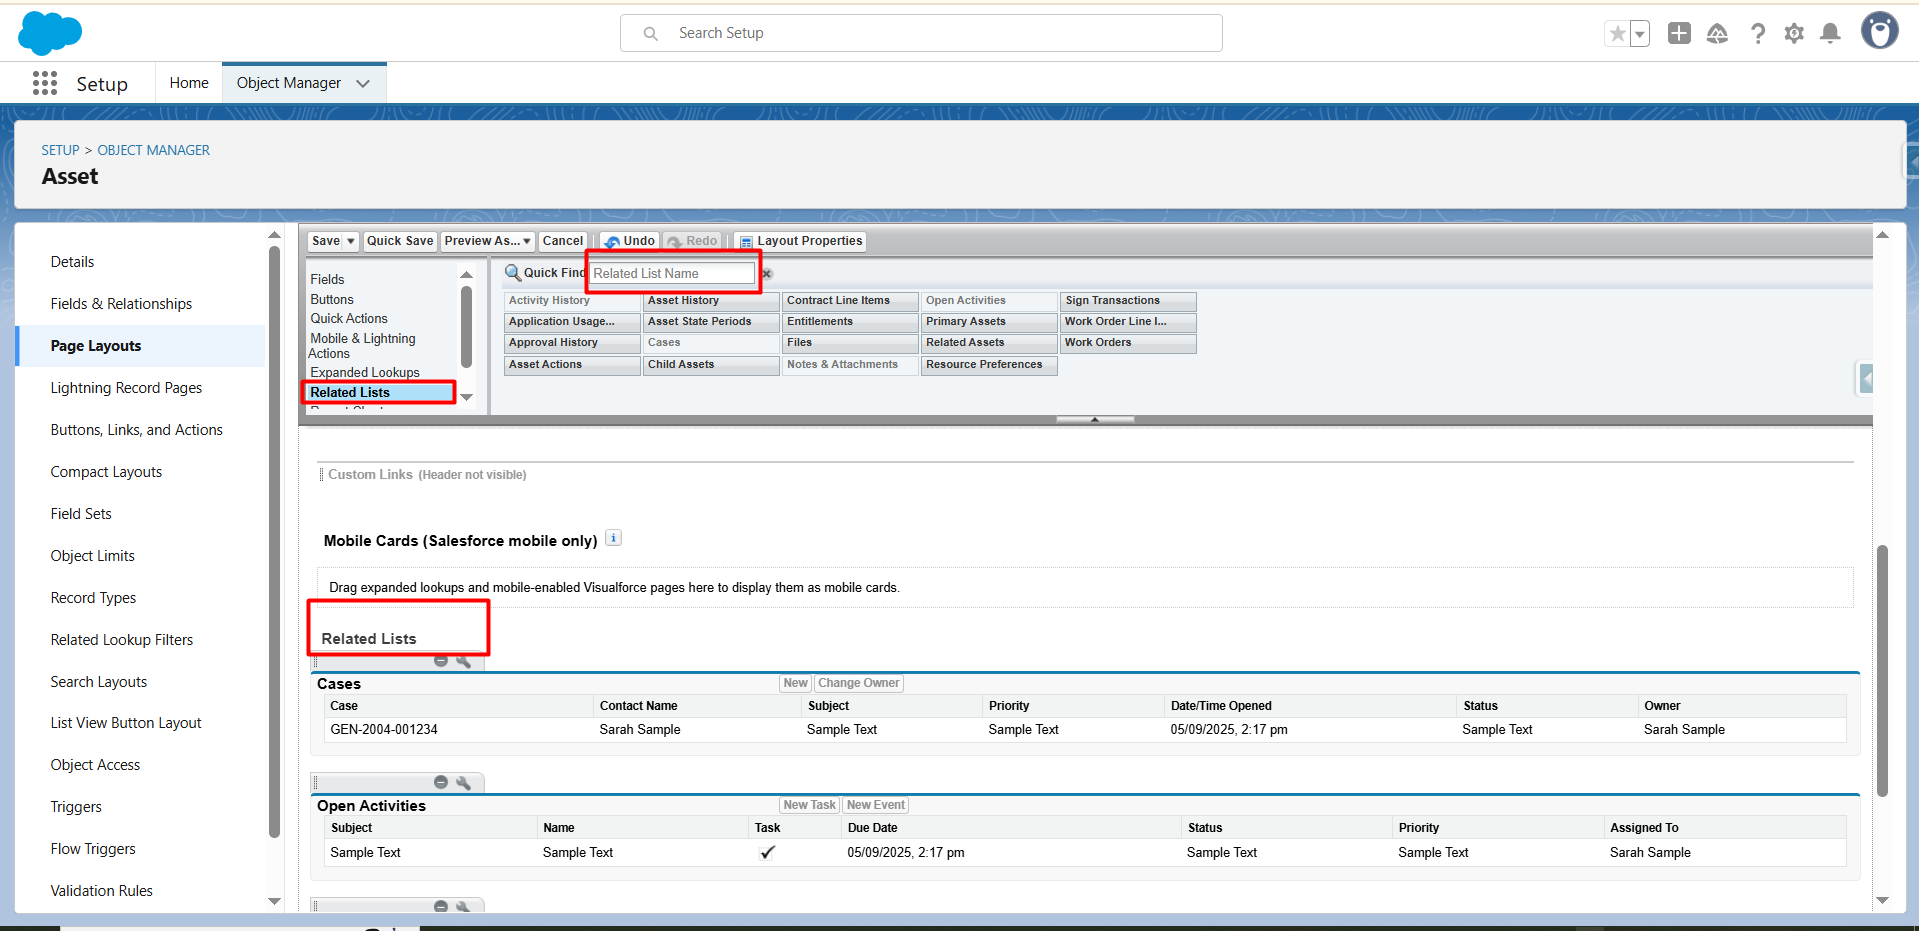Click the wrench icon above Cases list

[463, 661]
